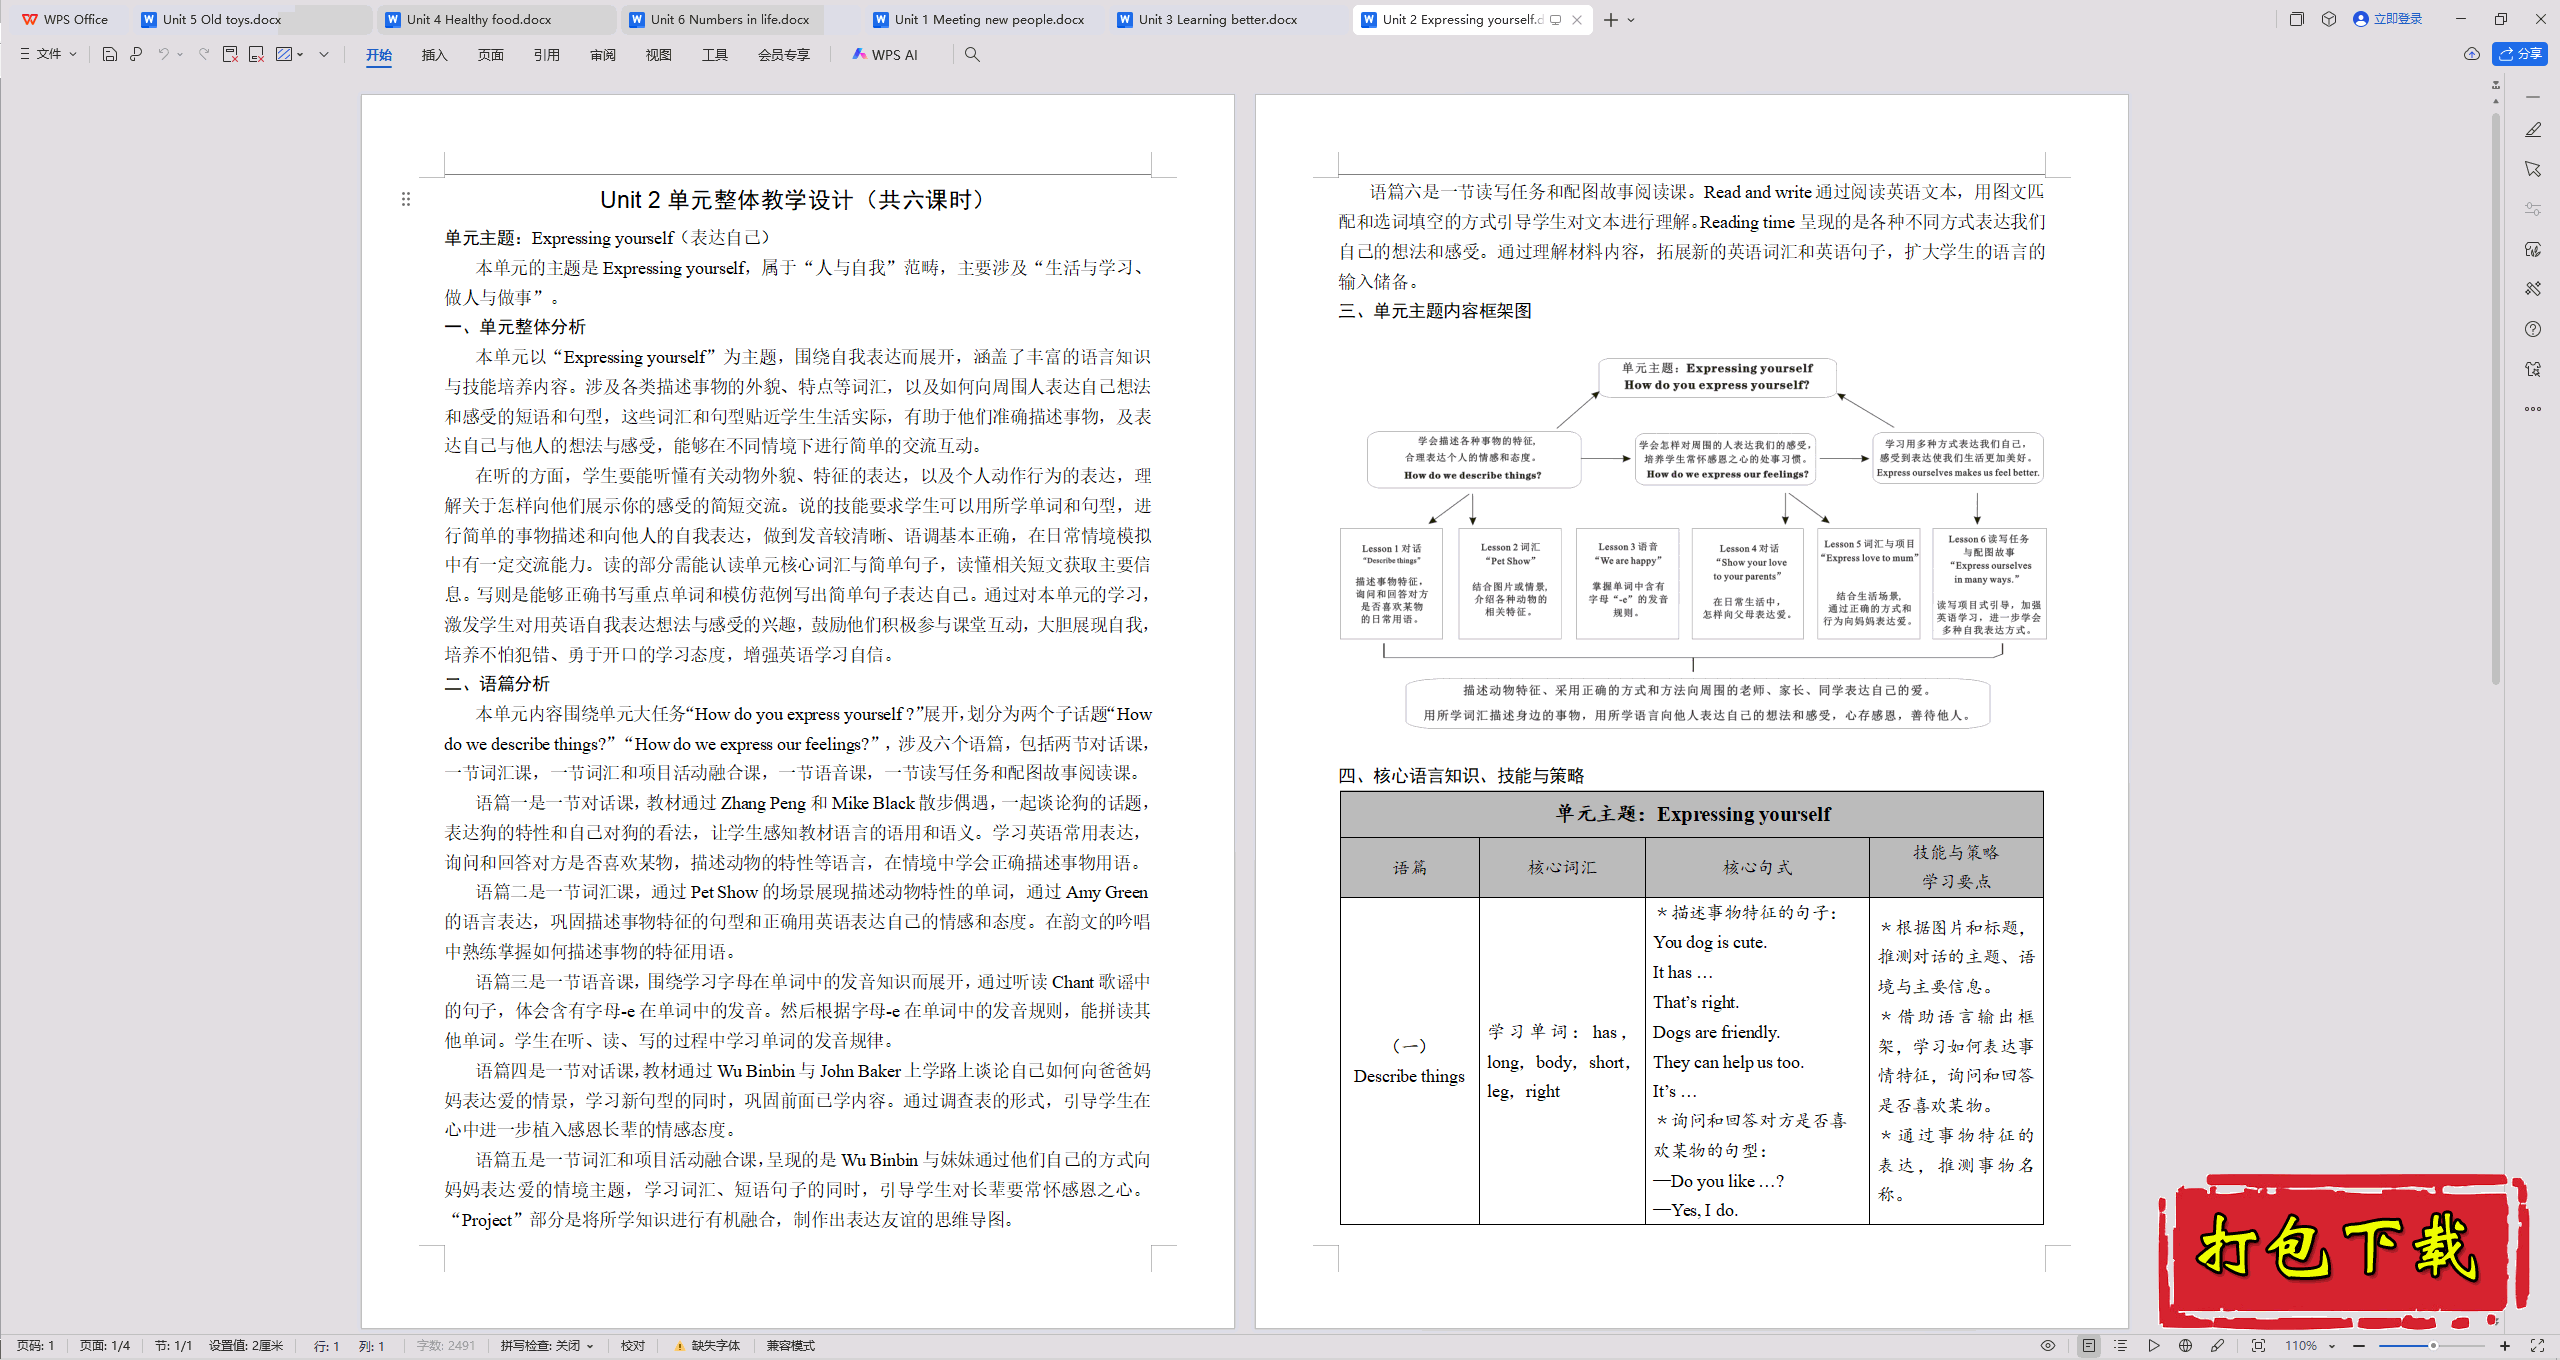Click the export to PDF icon
The image size is (2560, 1360).
[x=230, y=54]
